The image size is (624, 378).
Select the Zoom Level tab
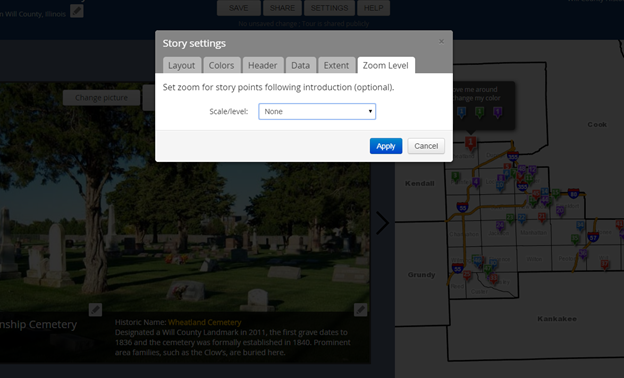386,65
